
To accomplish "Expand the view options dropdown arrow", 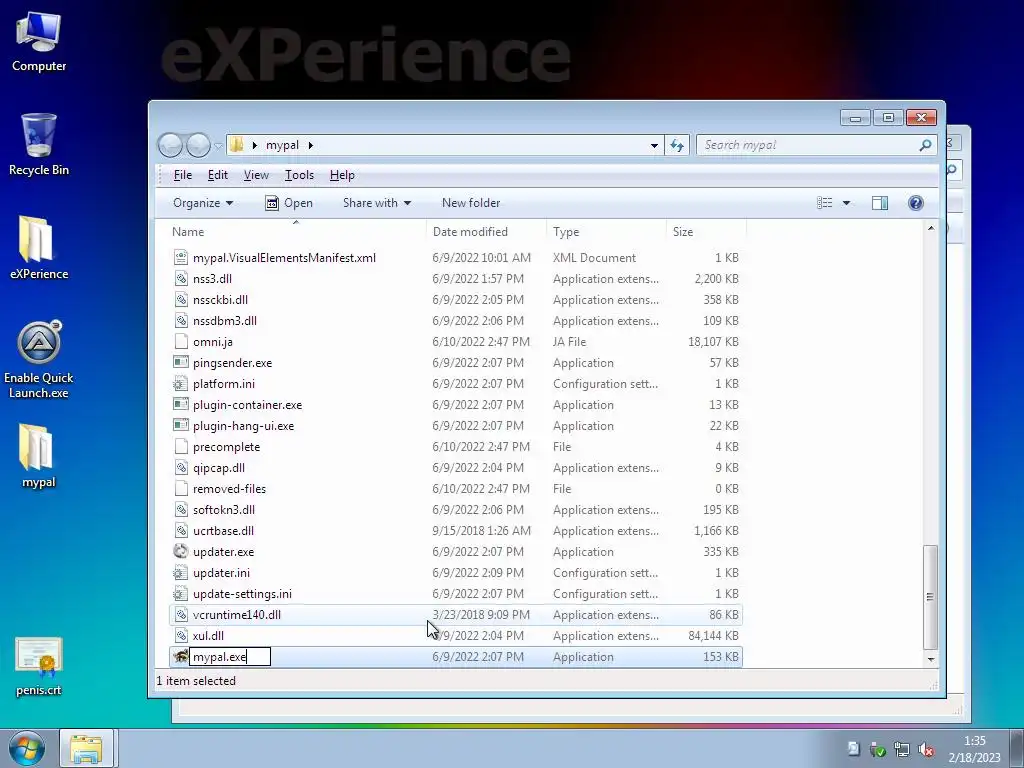I will (x=846, y=203).
